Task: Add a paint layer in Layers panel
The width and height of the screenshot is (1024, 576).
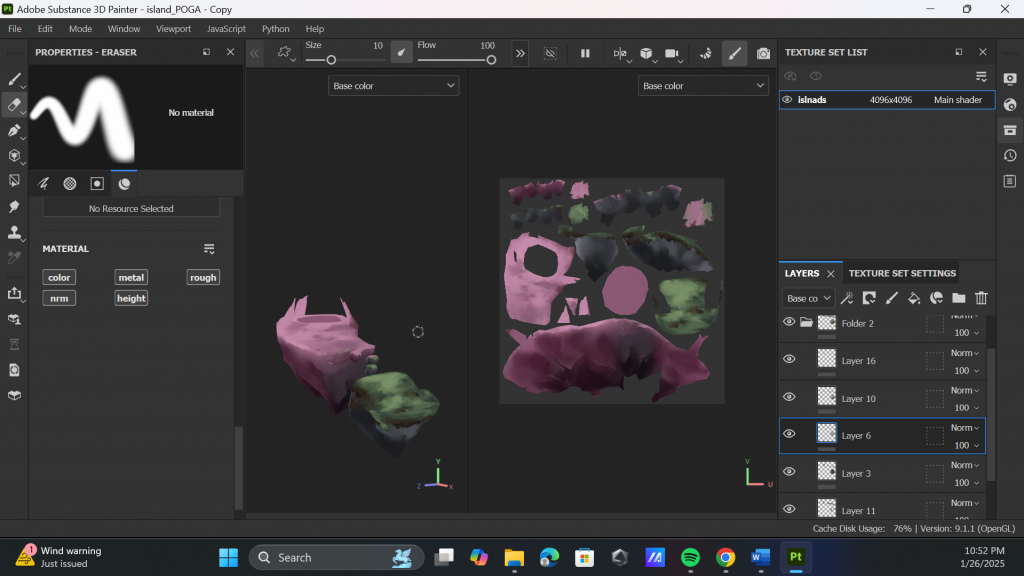Action: point(891,298)
